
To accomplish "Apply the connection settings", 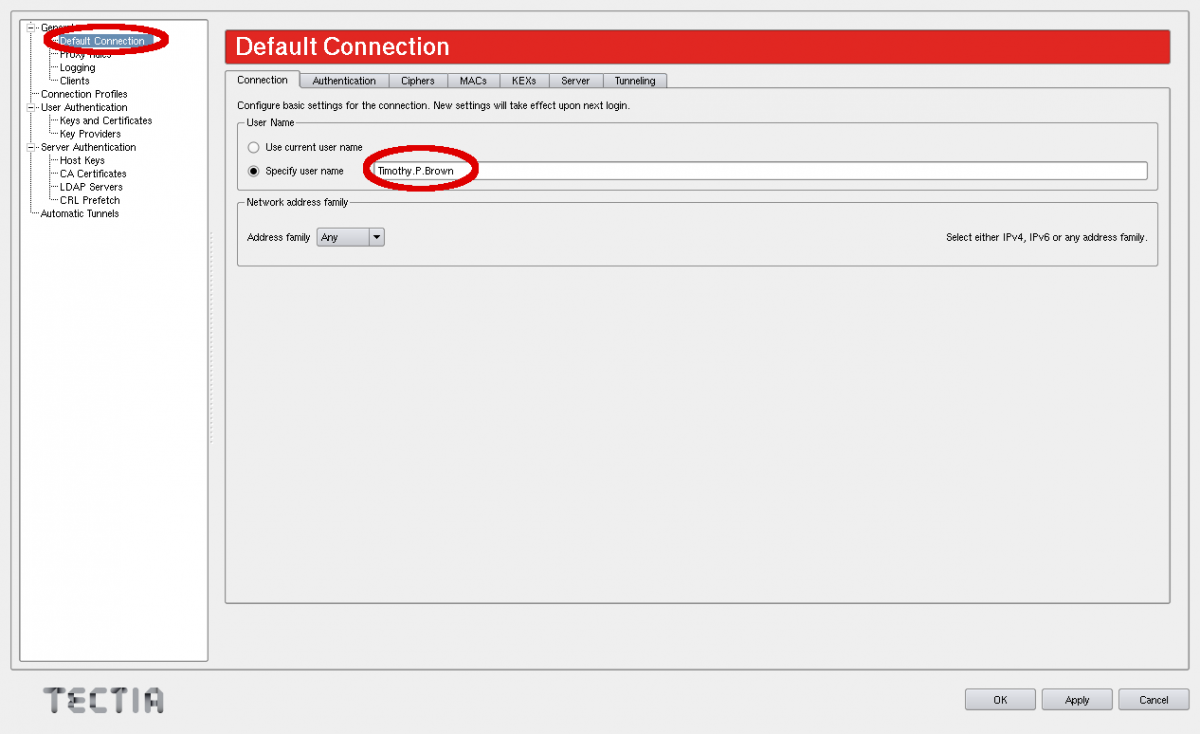I will point(1077,700).
